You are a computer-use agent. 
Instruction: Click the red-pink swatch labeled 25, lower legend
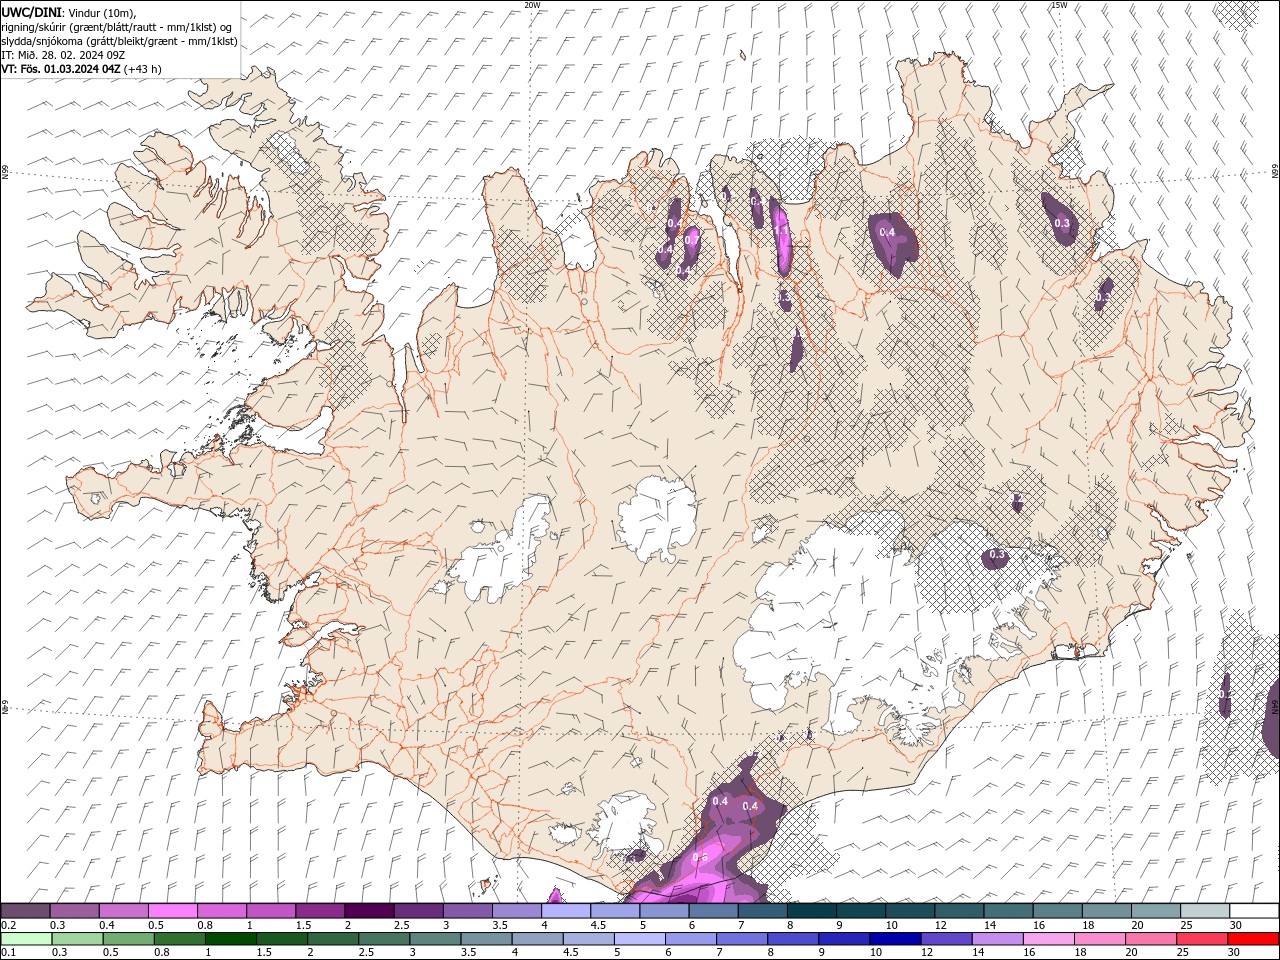click(x=1201, y=938)
